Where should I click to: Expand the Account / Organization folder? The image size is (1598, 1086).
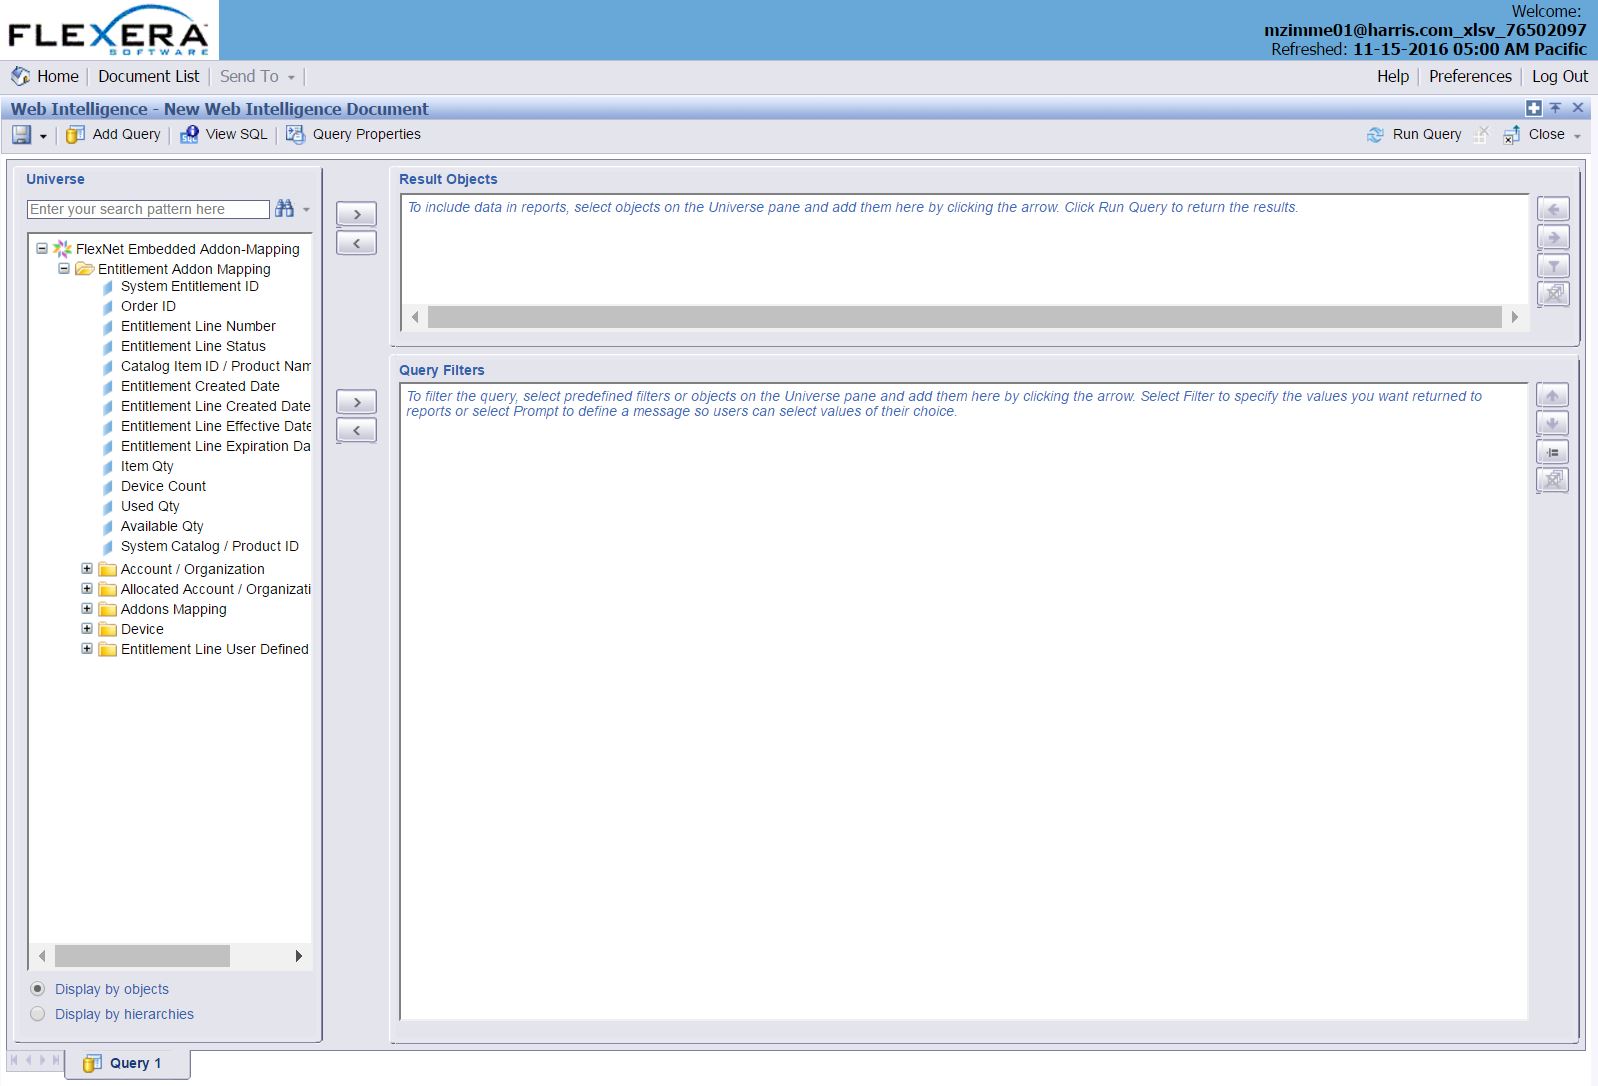[x=87, y=569]
